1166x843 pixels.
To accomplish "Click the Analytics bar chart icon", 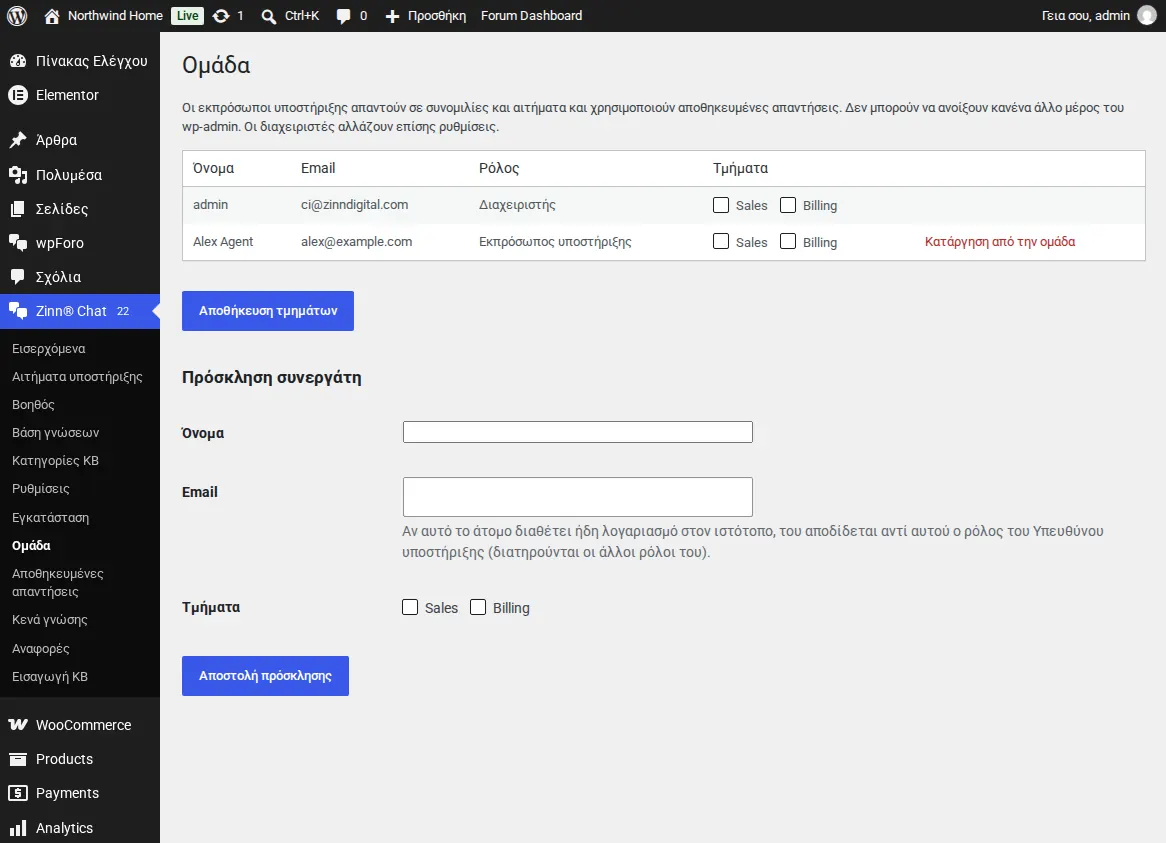I will pyautogui.click(x=18, y=827).
